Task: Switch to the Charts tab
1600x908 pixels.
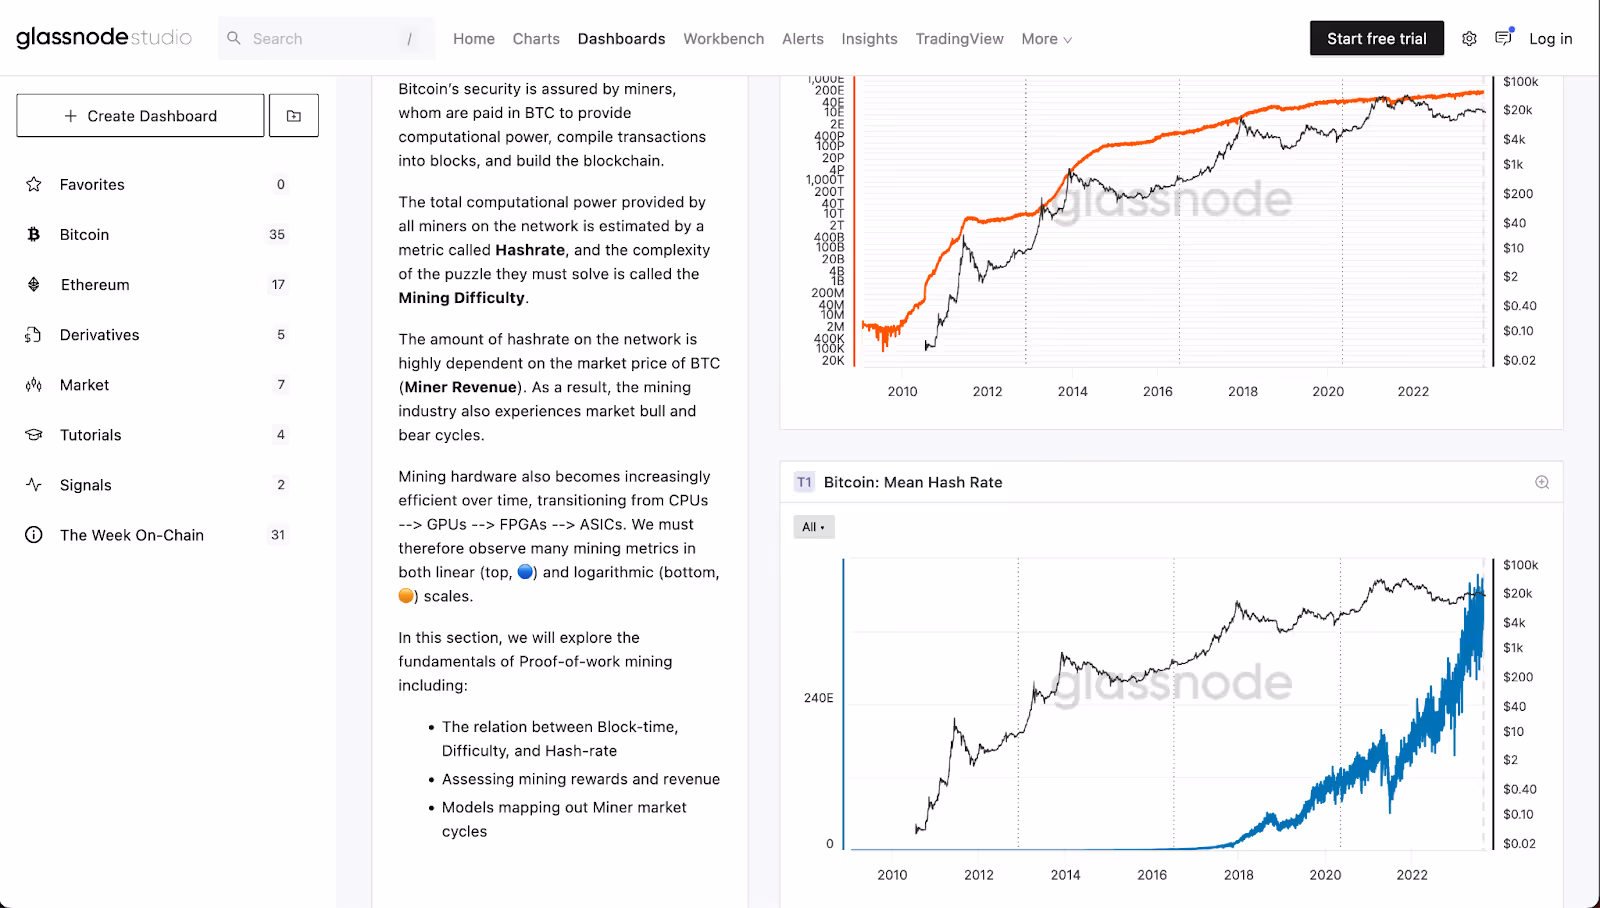Action: pos(536,38)
